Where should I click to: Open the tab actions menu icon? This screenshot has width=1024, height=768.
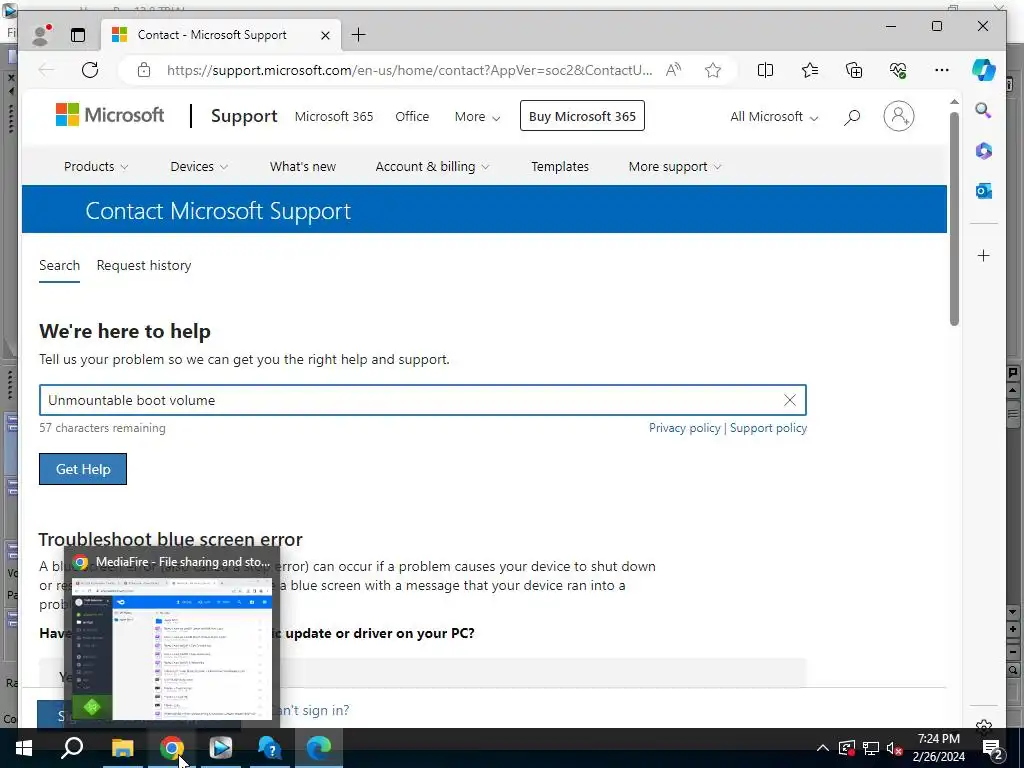tap(78, 35)
